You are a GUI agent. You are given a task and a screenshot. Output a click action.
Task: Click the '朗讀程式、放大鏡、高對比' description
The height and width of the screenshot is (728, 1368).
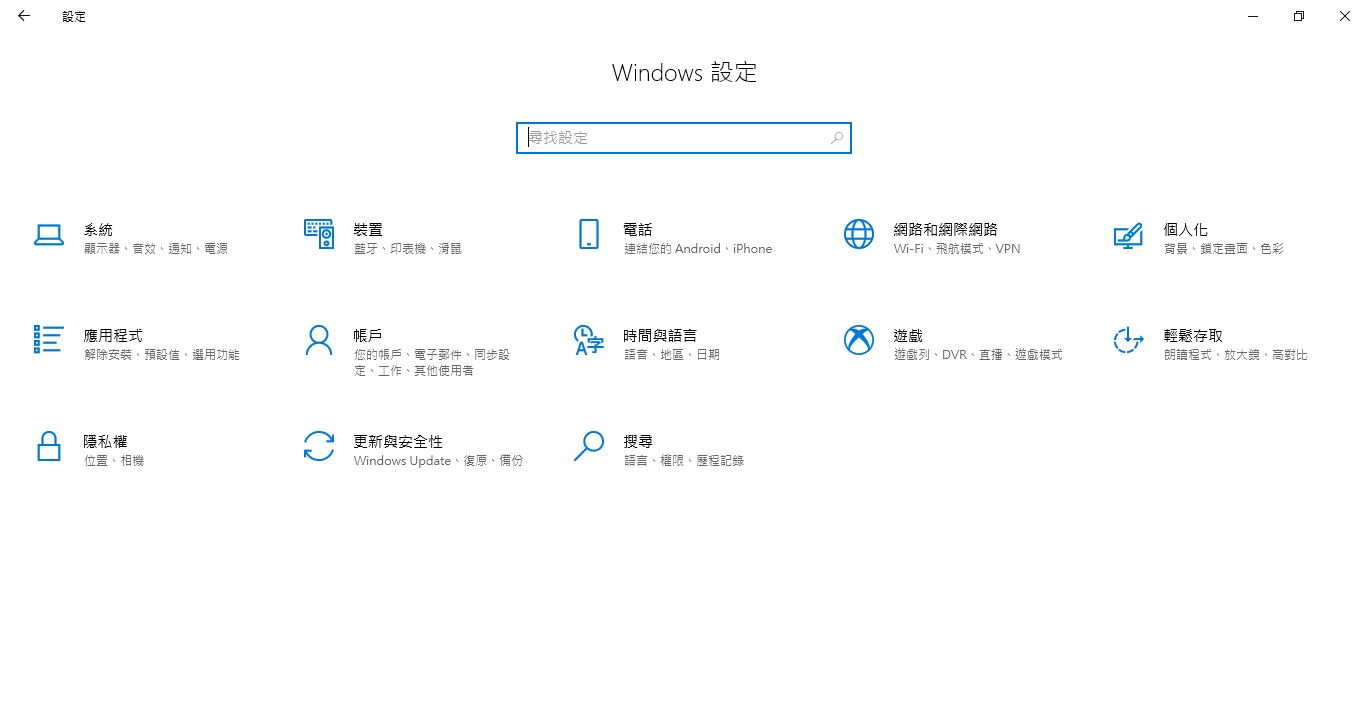pos(1236,355)
